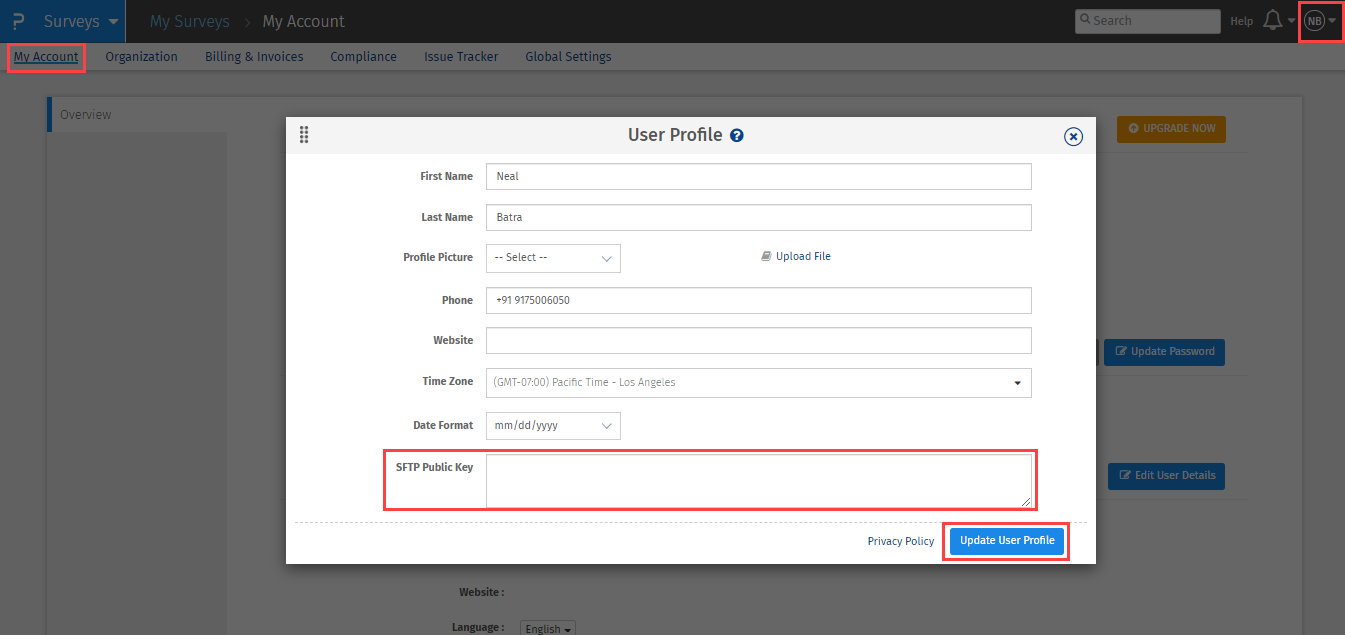Open the Issue Tracker tab
Image resolution: width=1345 pixels, height=635 pixels.
(461, 57)
